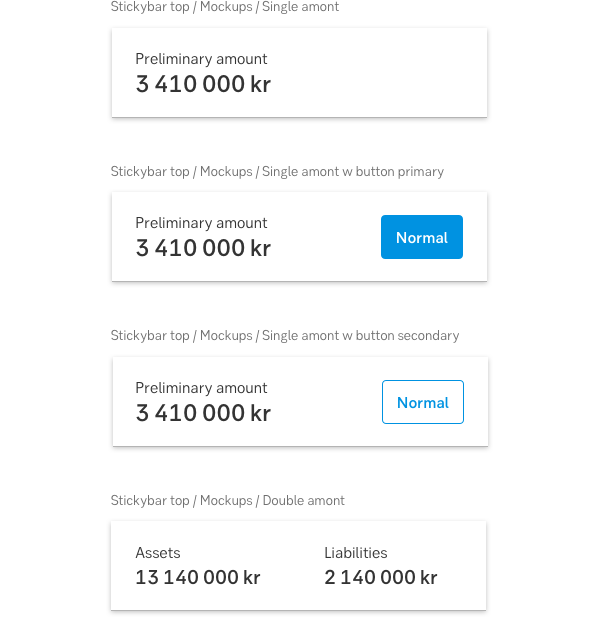Click the 3 410 000 kr value in first card
Viewport: 600px width, 617px height.
coord(203,84)
